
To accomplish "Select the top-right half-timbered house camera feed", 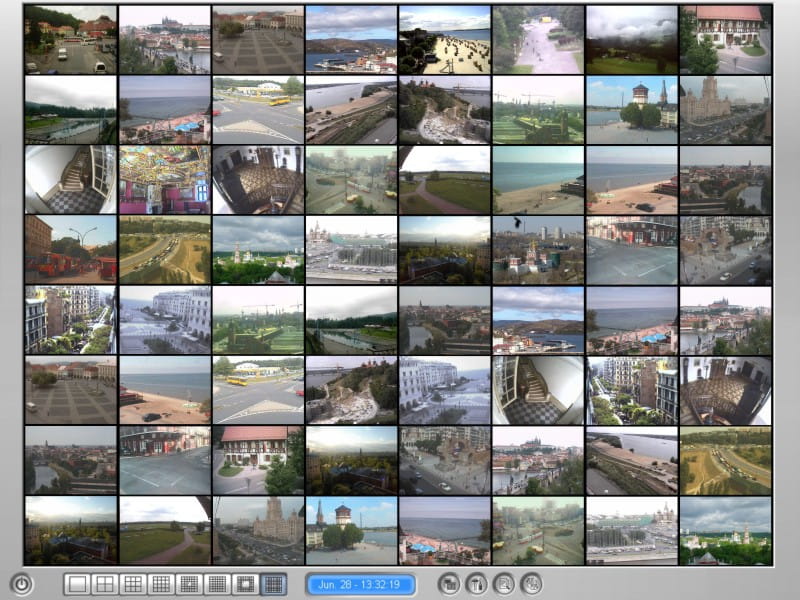I will tap(726, 39).
